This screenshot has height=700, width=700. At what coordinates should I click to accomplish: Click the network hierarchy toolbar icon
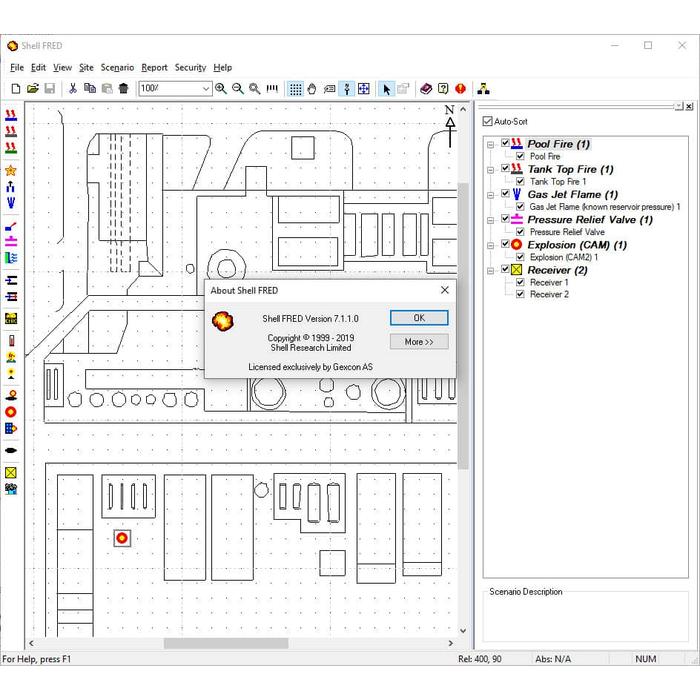[x=483, y=89]
